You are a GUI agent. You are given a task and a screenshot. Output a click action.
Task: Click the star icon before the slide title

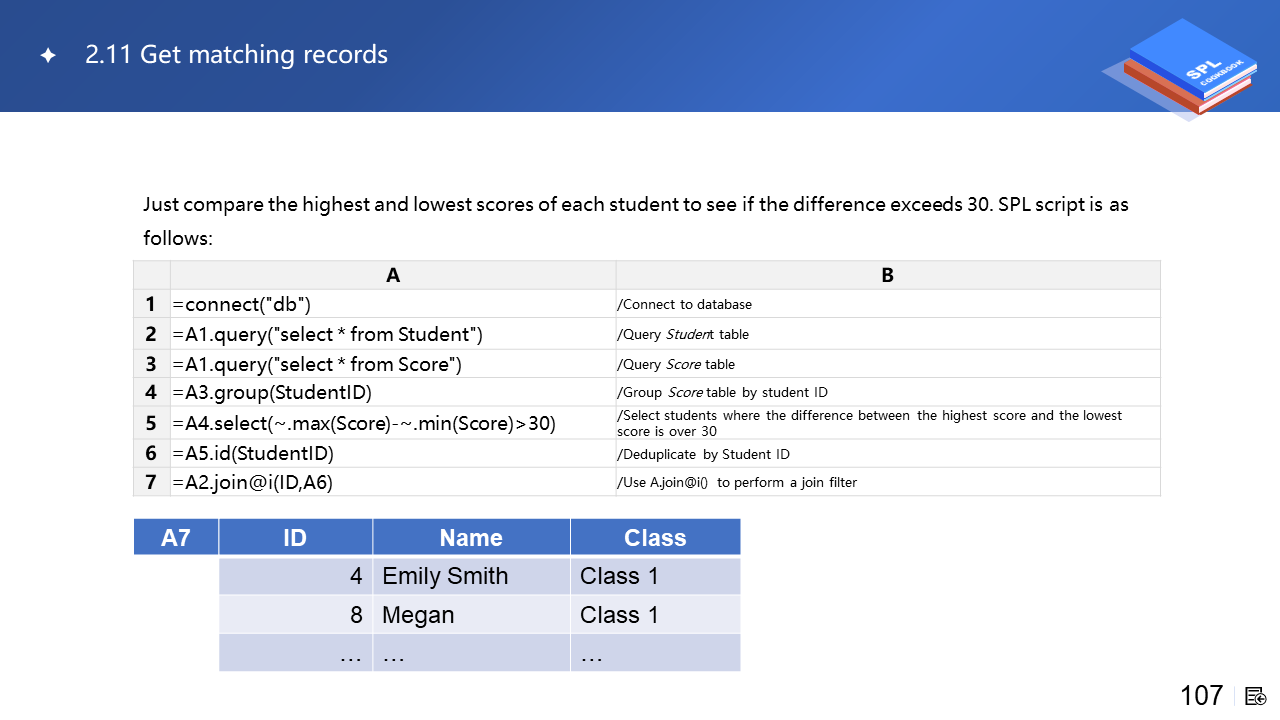[48, 55]
